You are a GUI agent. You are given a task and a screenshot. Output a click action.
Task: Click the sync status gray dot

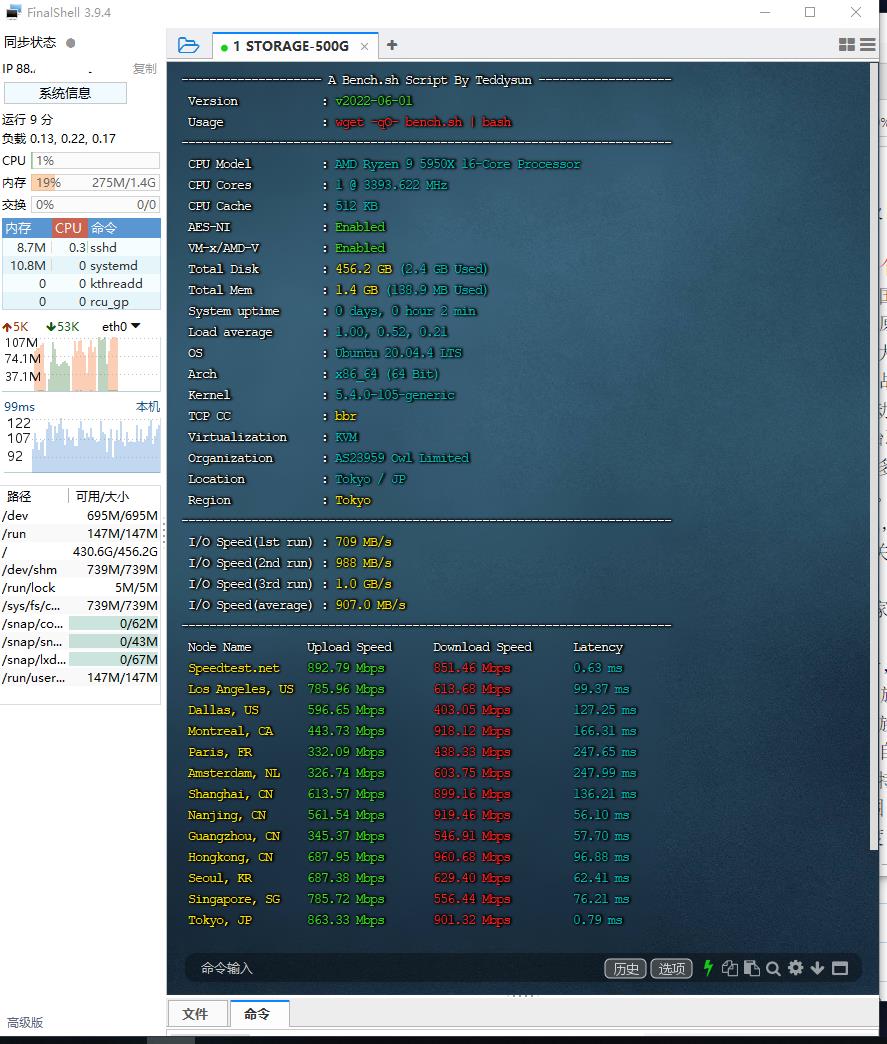point(71,43)
